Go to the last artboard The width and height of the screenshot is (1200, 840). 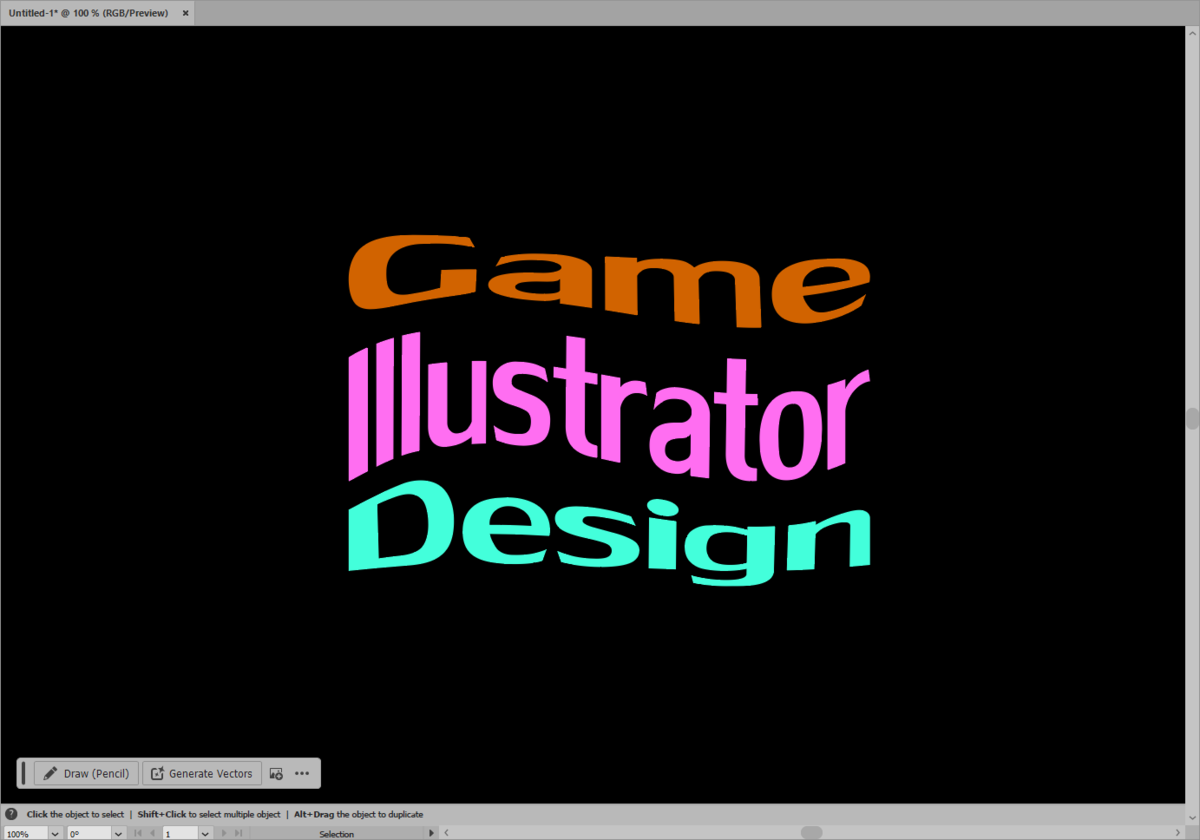coord(238,833)
